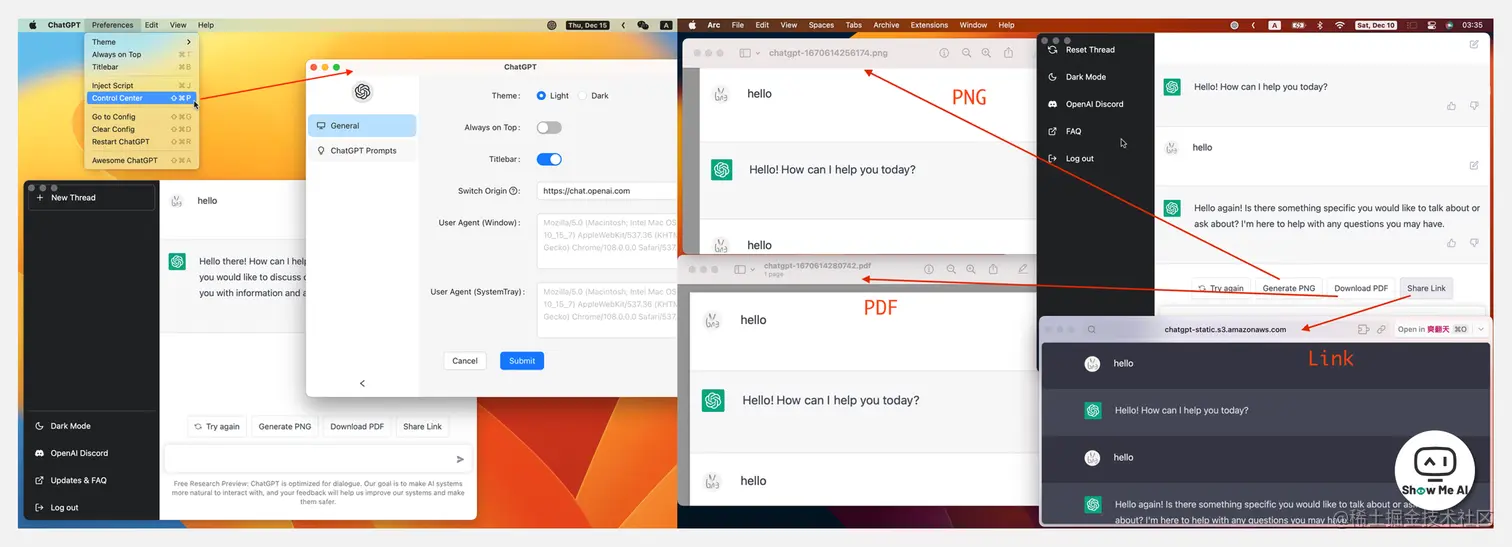
Task: Open the Preferences menu in the menu bar
Action: click(x=112, y=25)
